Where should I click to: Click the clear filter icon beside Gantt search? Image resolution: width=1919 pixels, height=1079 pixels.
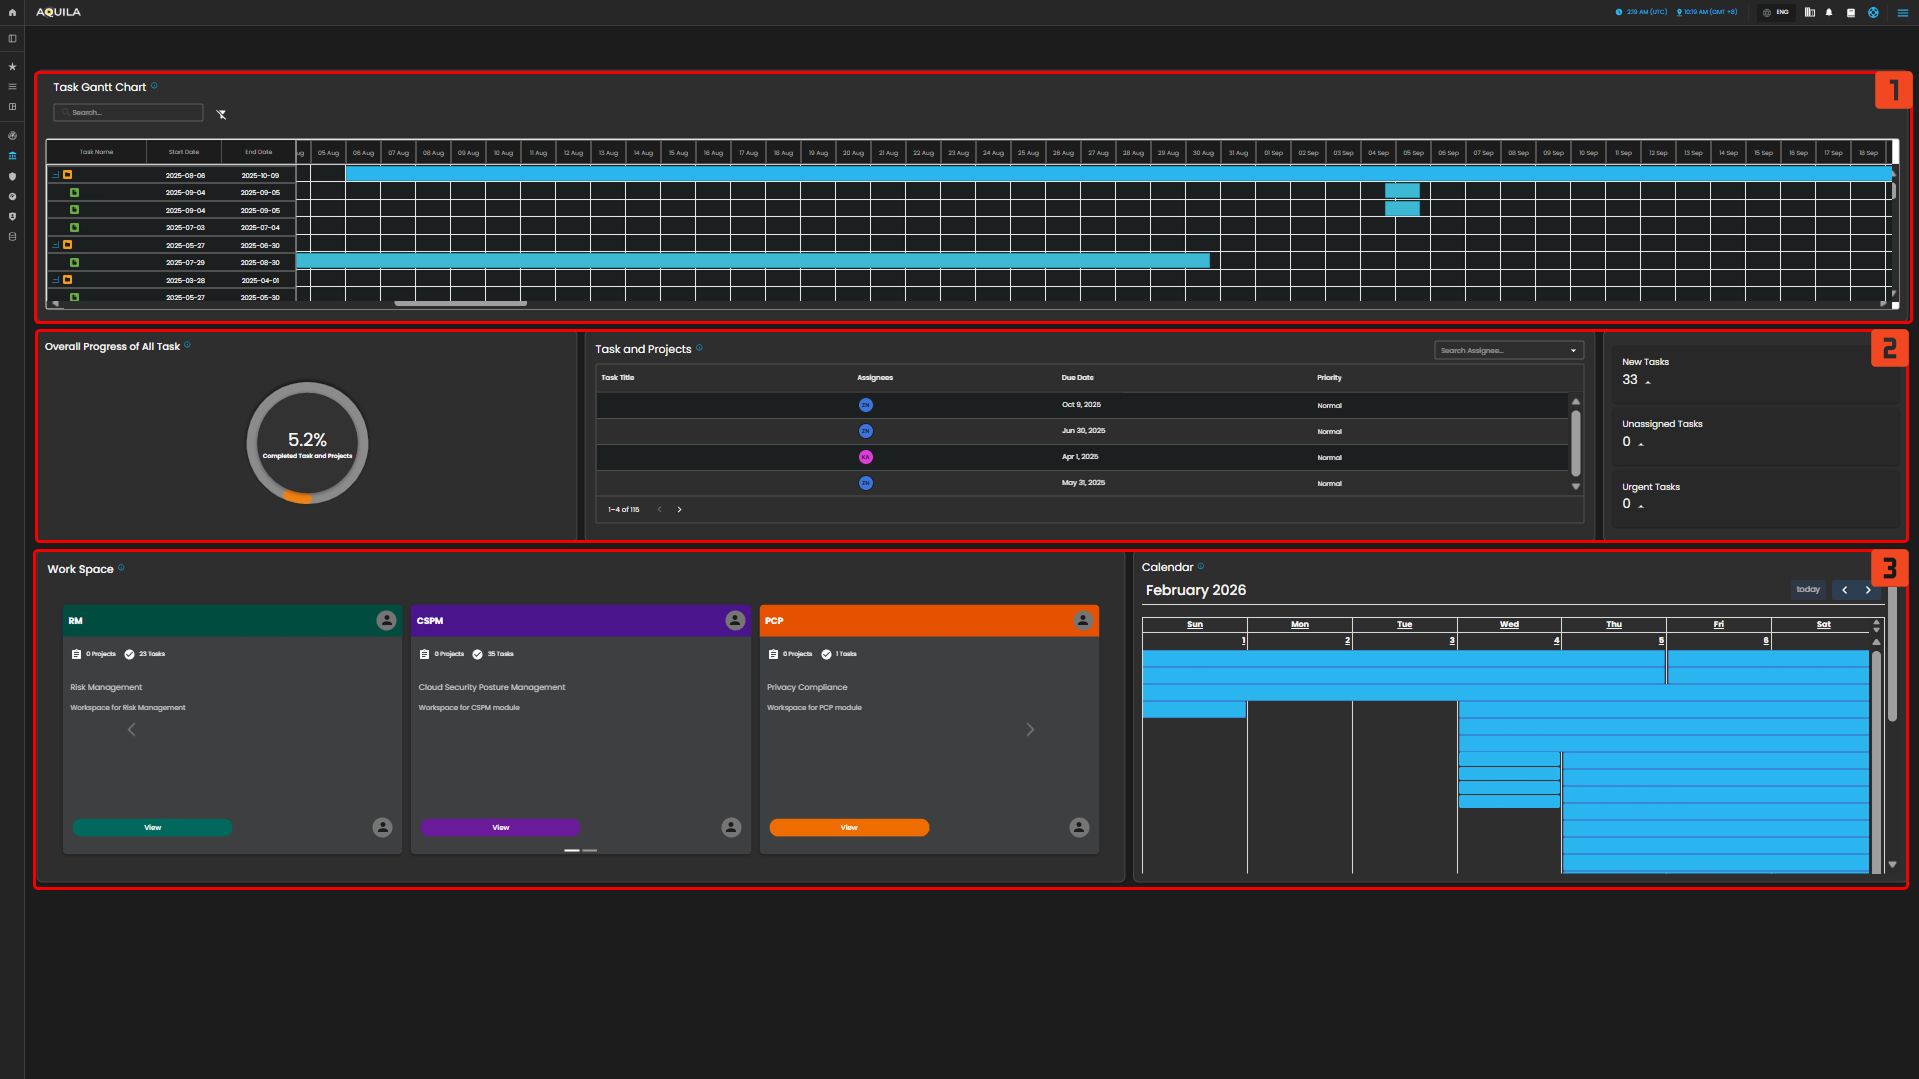coord(221,114)
